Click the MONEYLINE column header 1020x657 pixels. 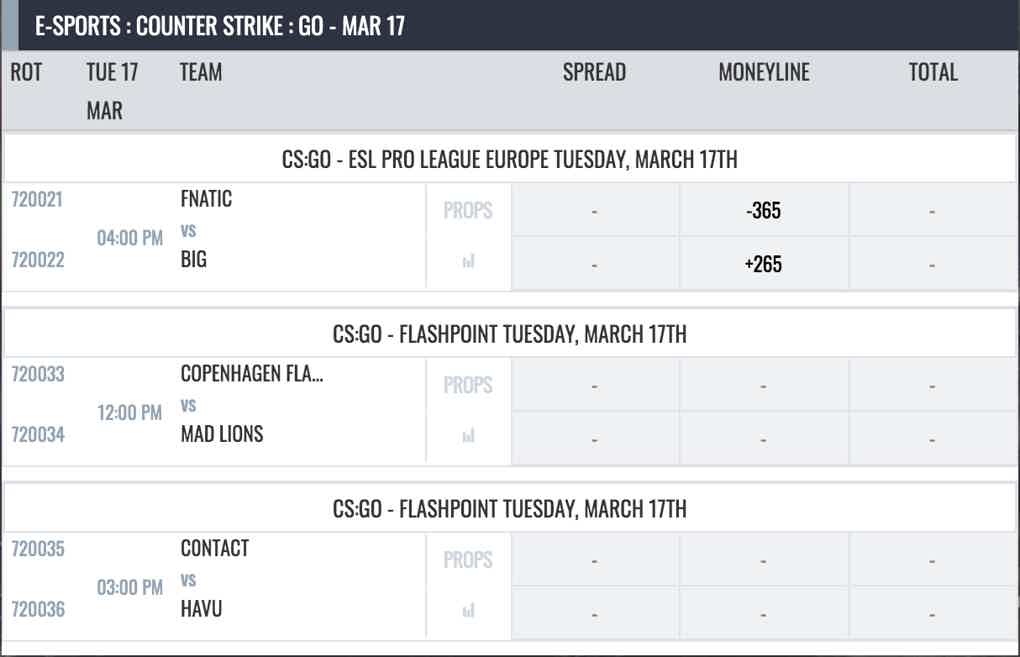[764, 72]
